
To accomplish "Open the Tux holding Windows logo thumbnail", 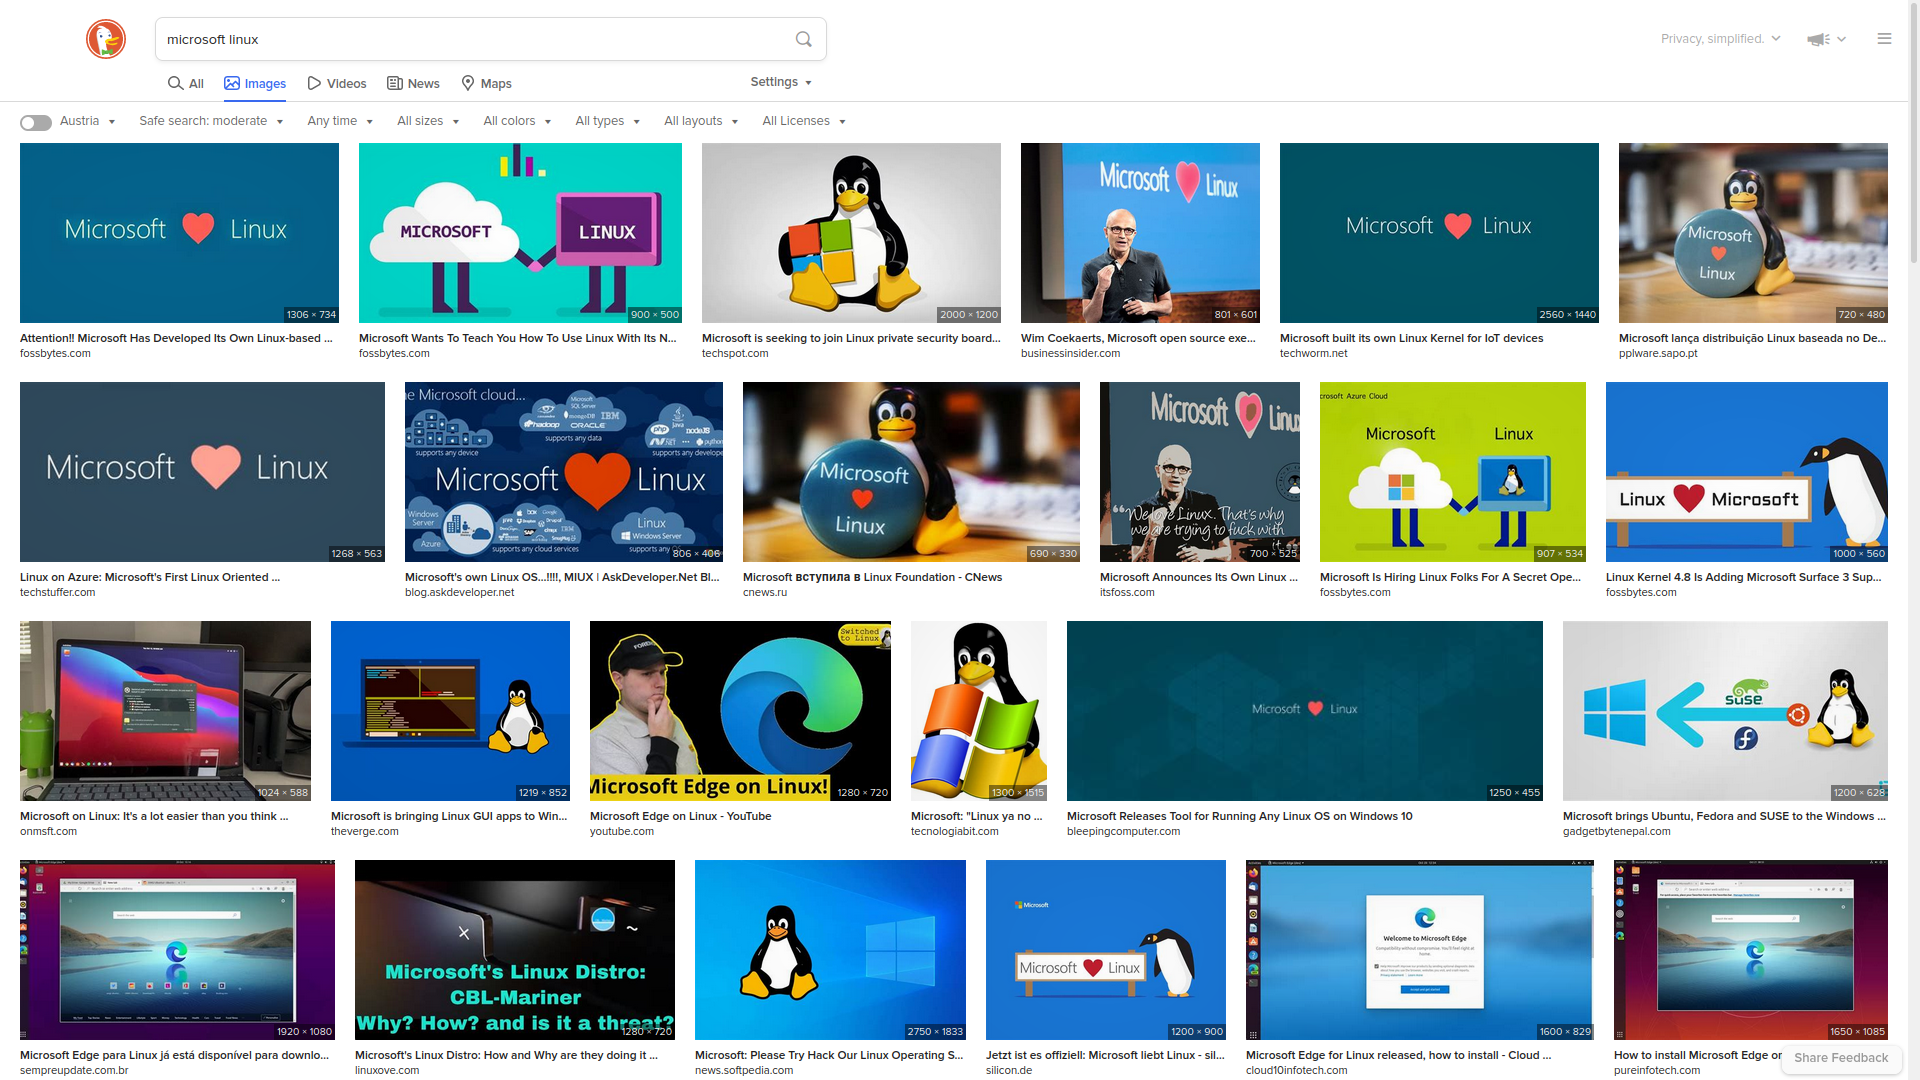I will (850, 232).
